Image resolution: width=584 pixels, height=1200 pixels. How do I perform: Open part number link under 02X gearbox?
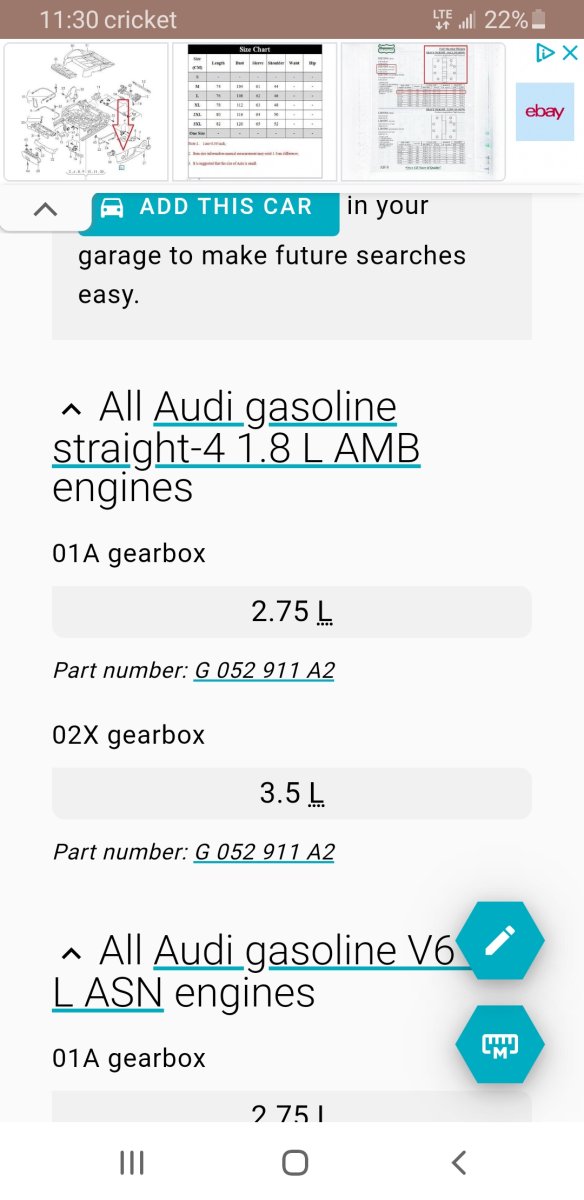(264, 852)
